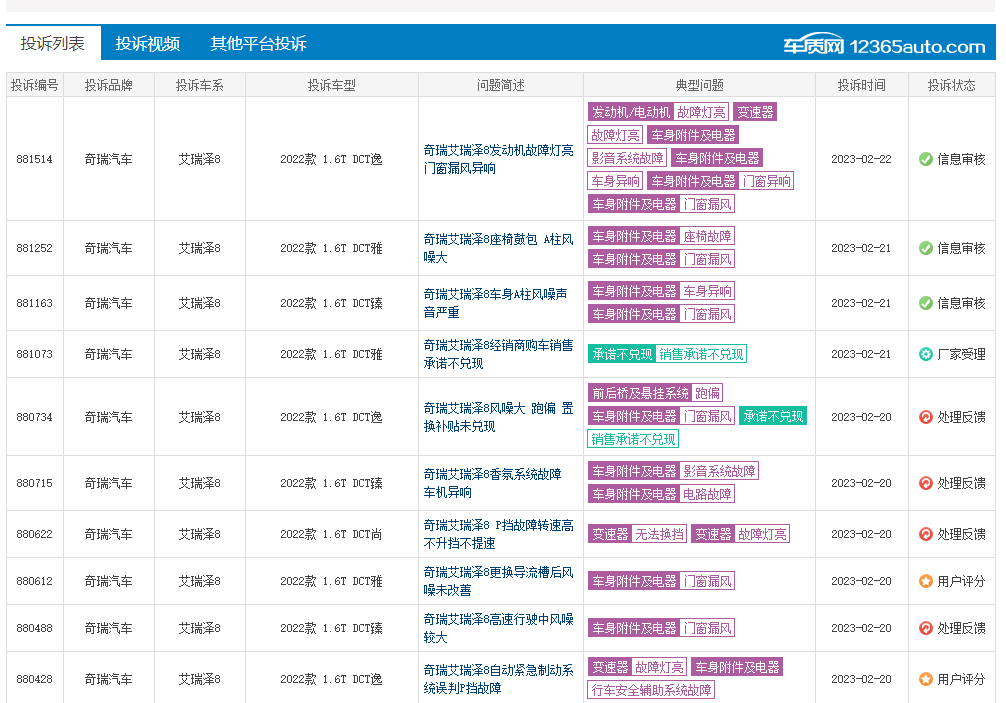This screenshot has height=703, width=1006.
Task: Open complaint 奇瑞艾瑞泽8更换导流槽后风噪未改善
Action: coord(499,581)
